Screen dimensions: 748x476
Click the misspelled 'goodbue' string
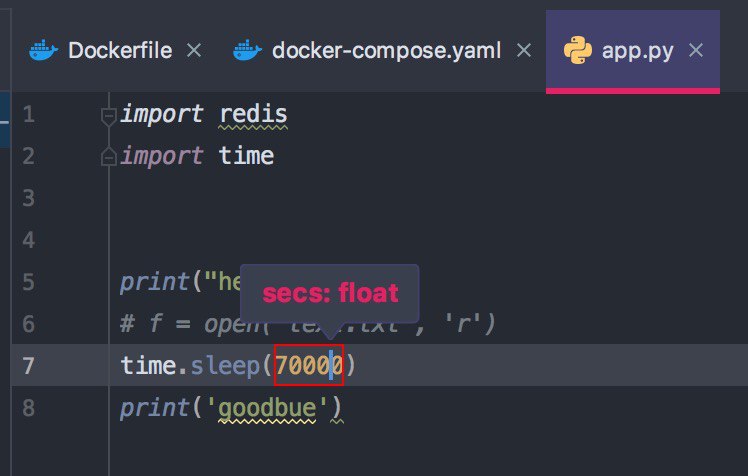(267, 408)
